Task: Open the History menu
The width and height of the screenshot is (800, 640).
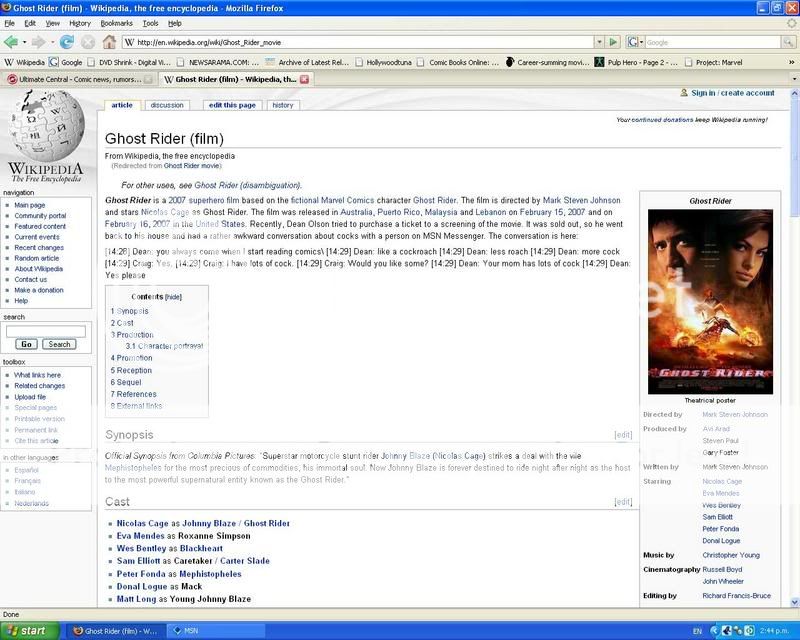Action: click(80, 23)
